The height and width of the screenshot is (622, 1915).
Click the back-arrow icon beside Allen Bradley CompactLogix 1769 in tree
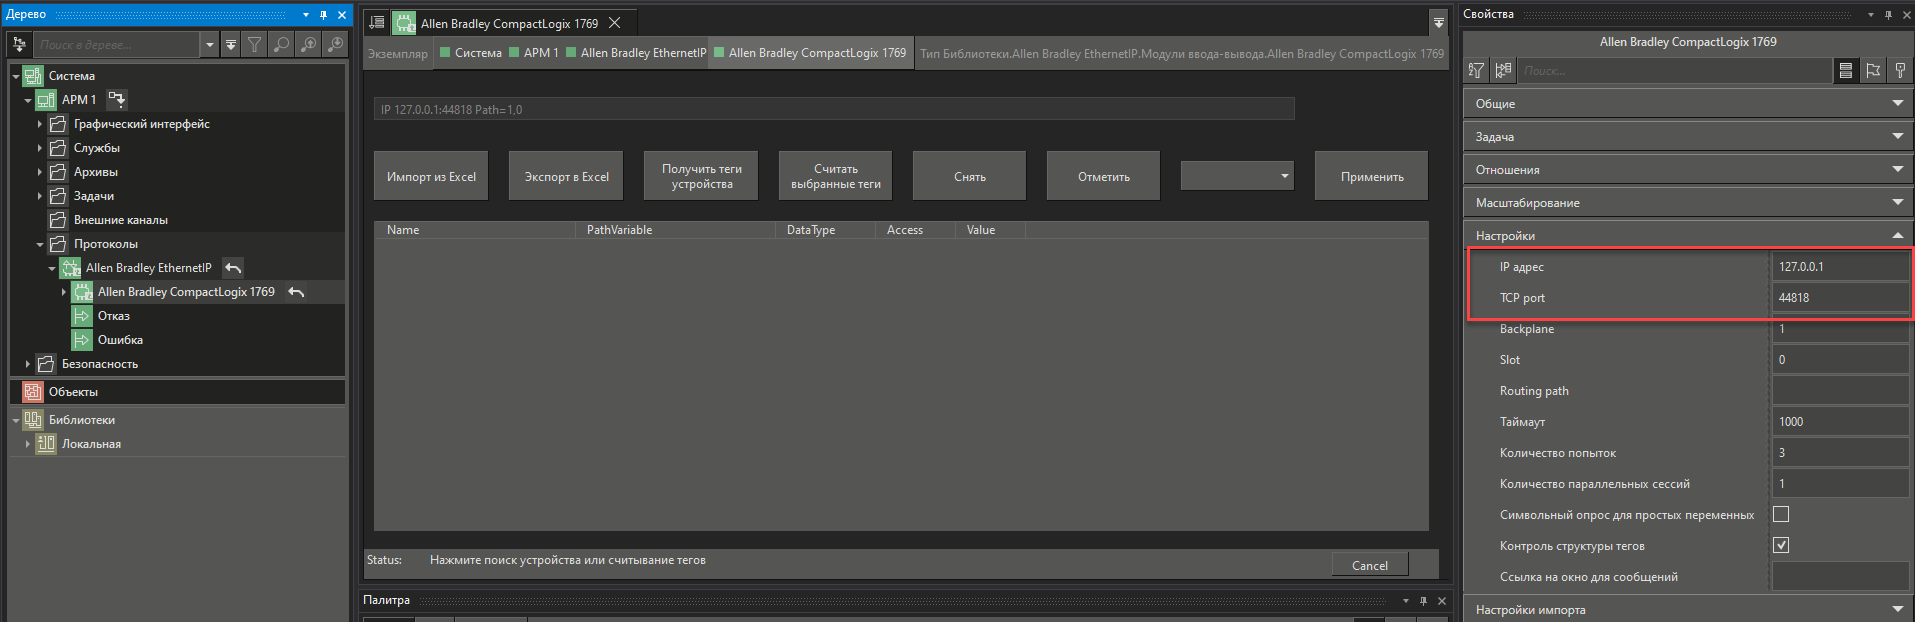pyautogui.click(x=296, y=292)
